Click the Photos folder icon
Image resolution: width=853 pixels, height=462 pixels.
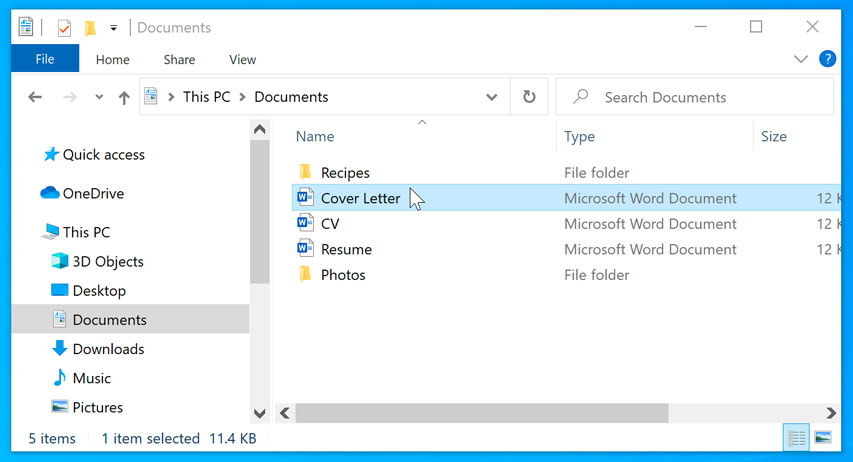305,274
